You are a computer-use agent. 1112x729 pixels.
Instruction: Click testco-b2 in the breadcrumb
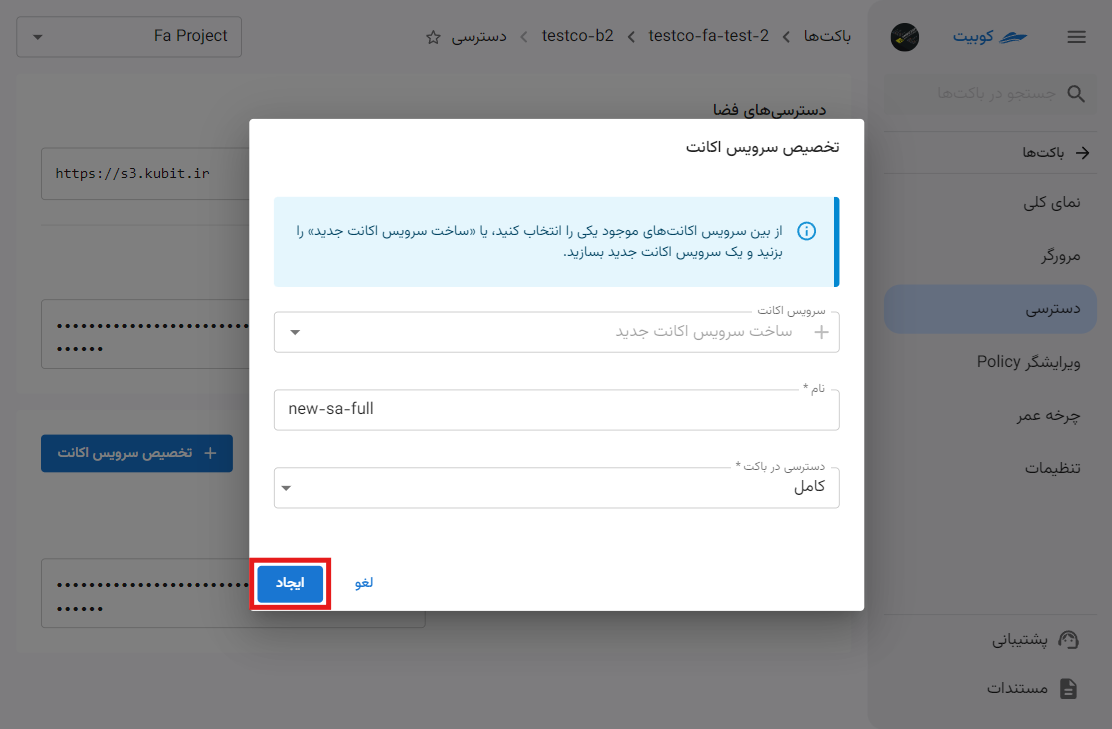pyautogui.click(x=577, y=36)
